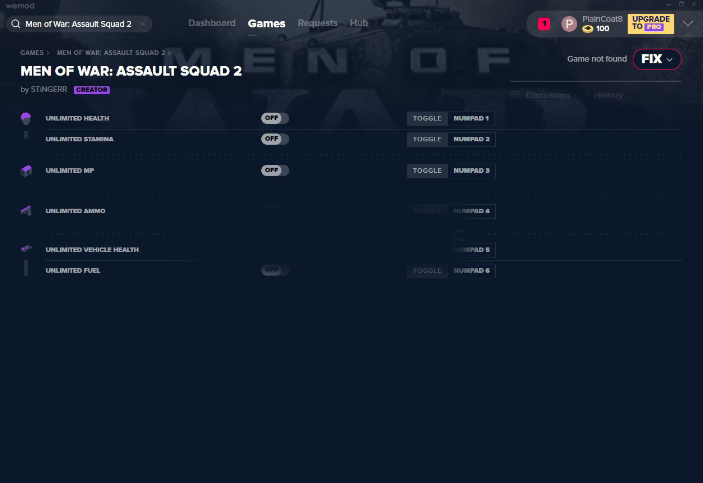
Task: Open the Hub tab
Action: [x=359, y=23]
